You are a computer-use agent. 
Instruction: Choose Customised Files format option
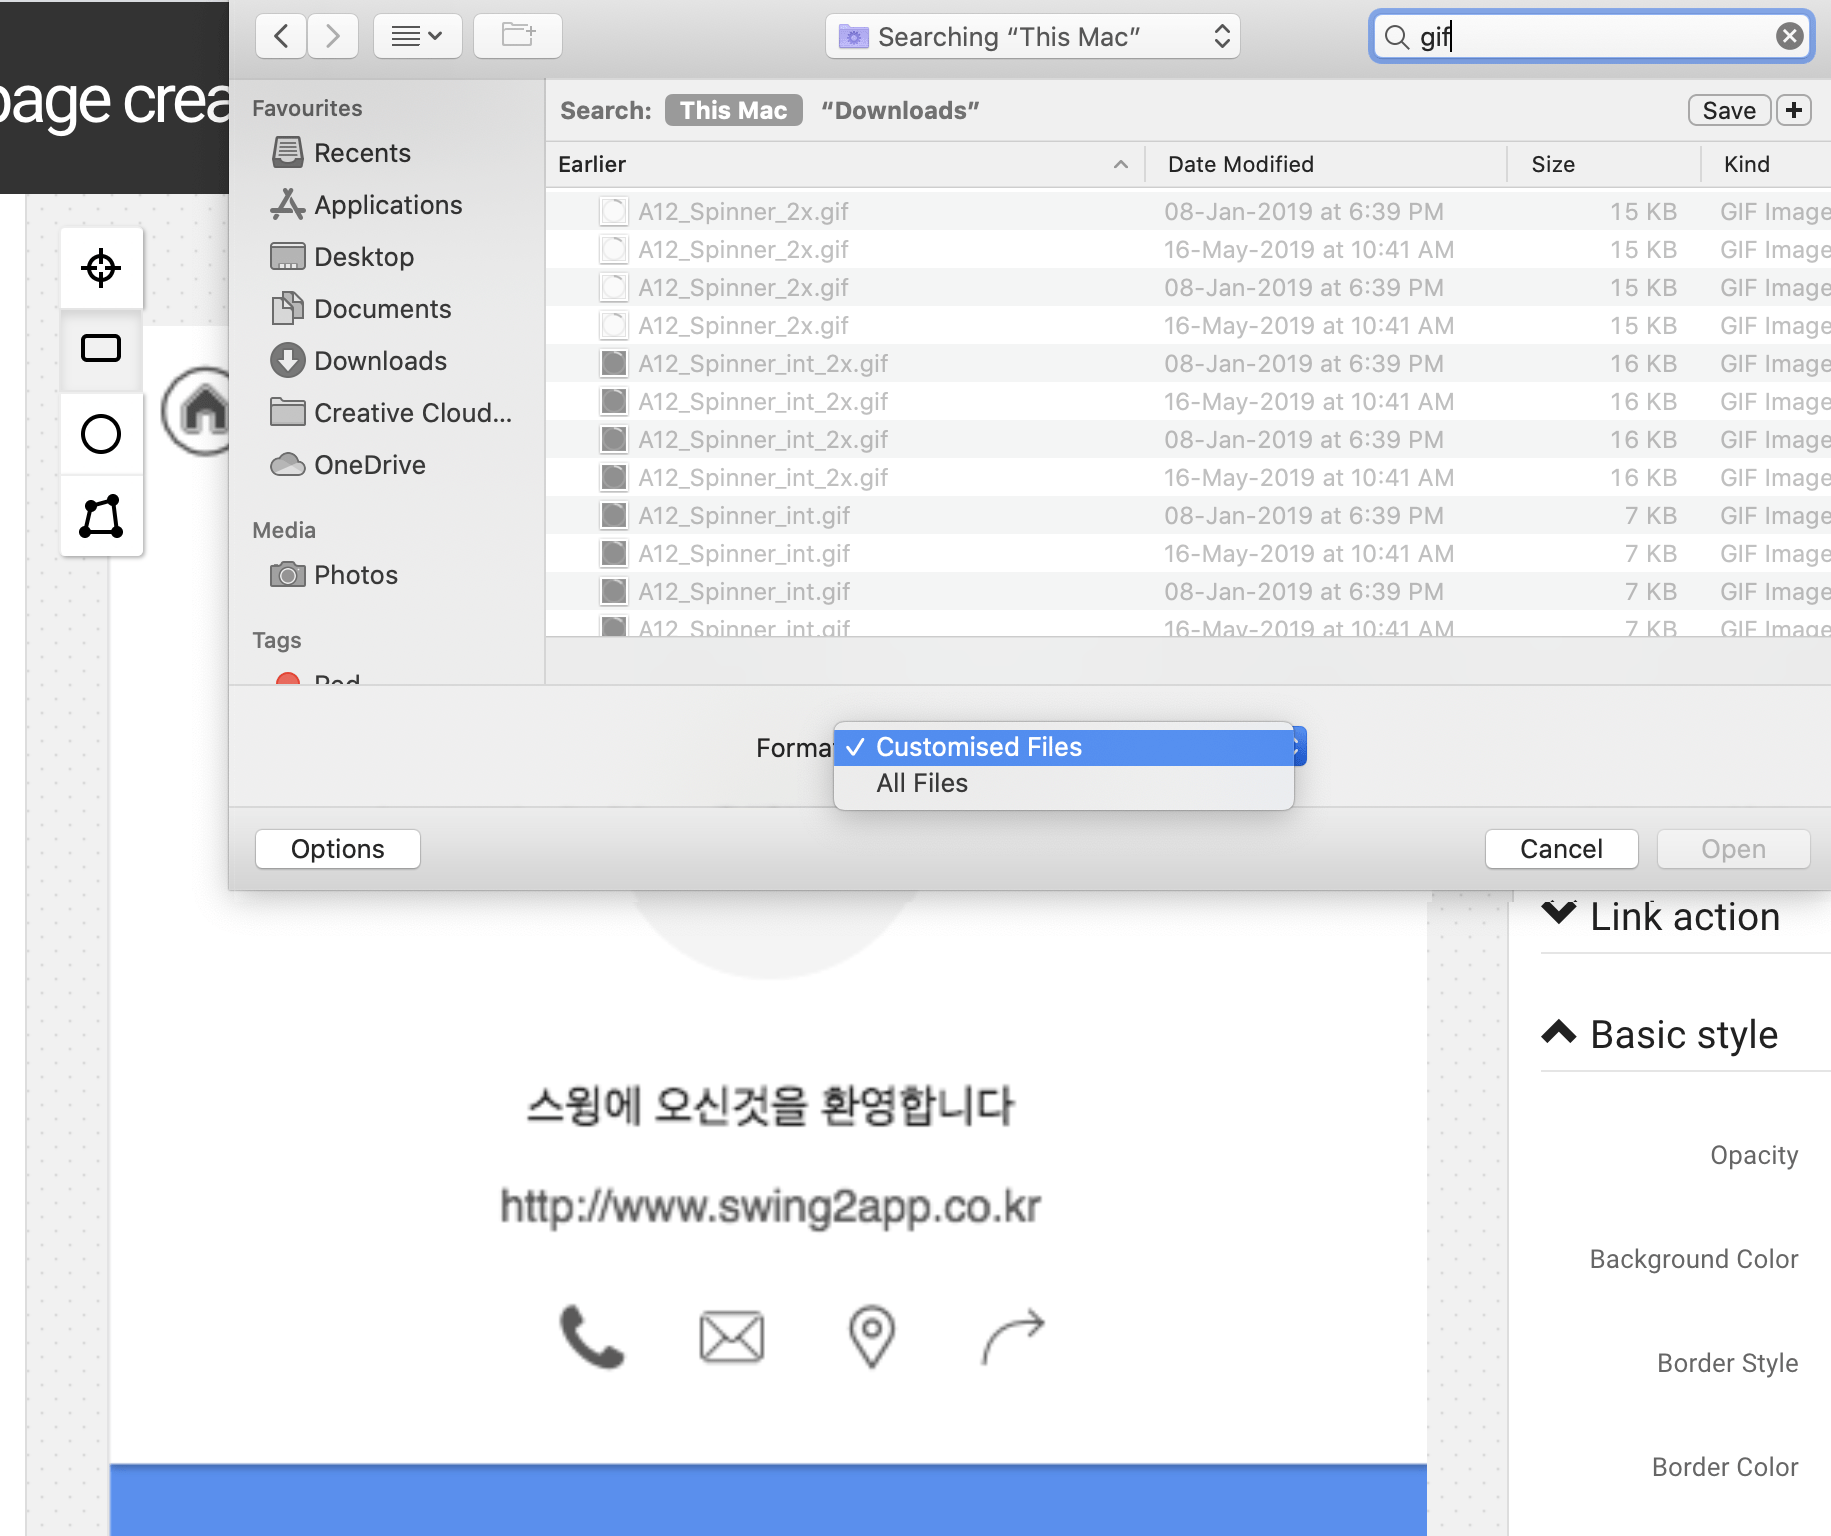(x=978, y=747)
